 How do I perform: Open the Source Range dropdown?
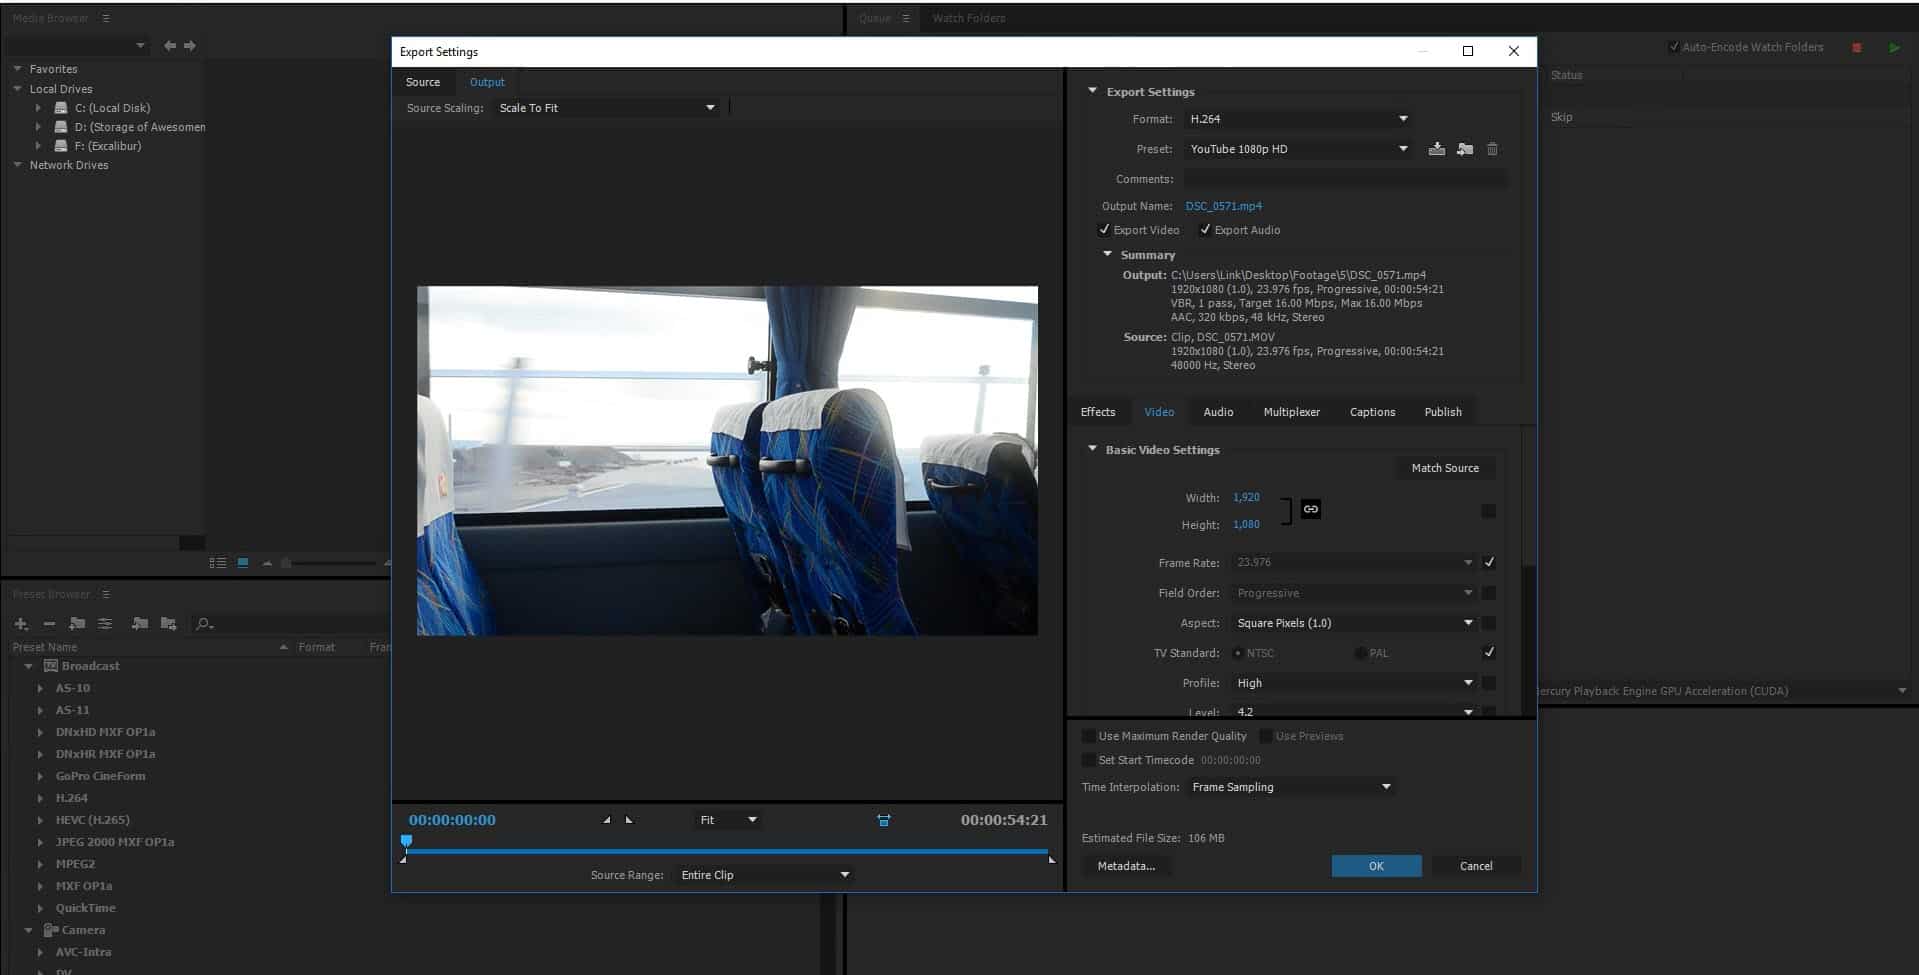[x=764, y=875]
